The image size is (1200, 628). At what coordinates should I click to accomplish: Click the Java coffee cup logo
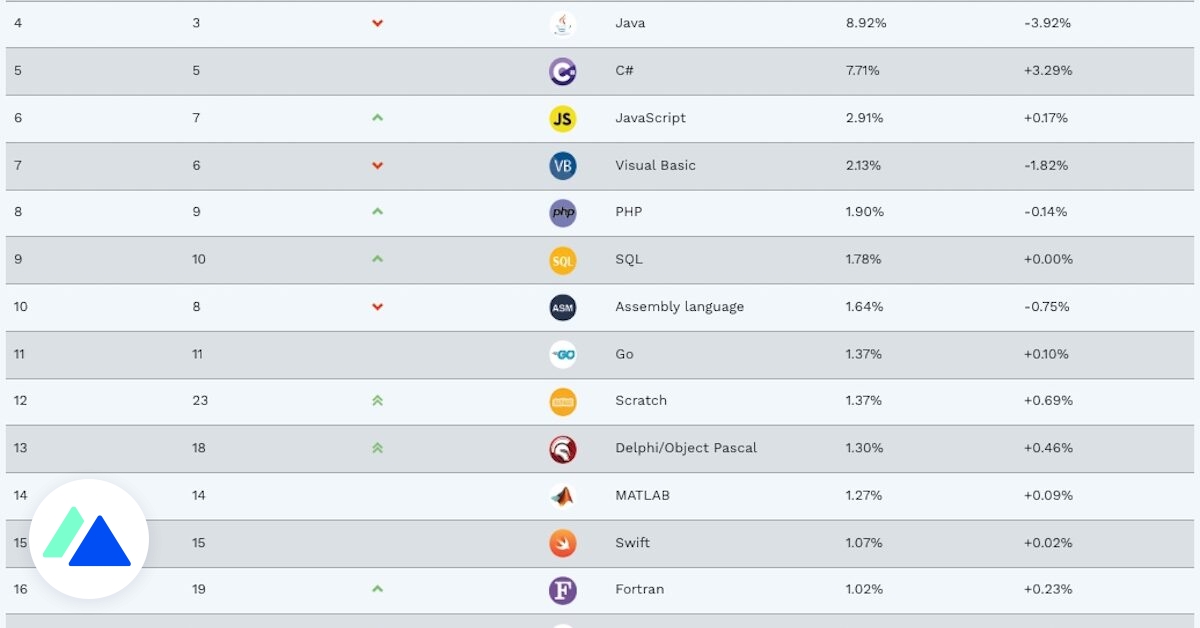[563, 23]
